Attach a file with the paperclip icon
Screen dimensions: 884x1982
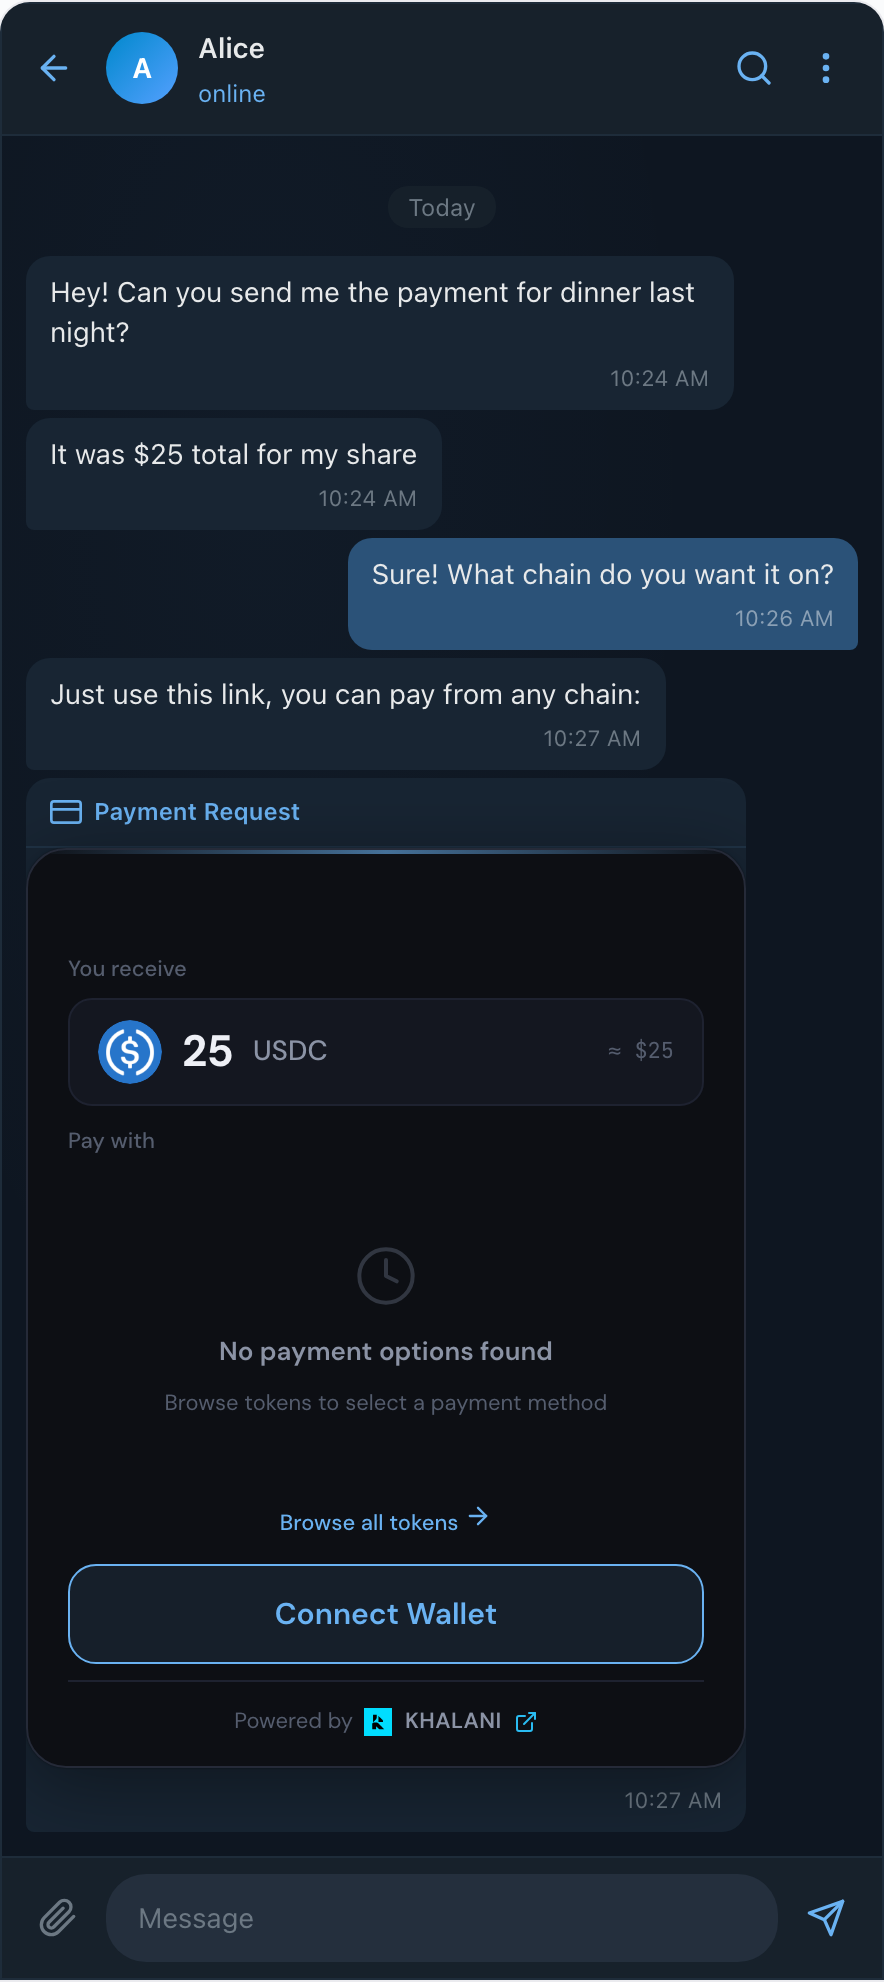pyautogui.click(x=56, y=1917)
